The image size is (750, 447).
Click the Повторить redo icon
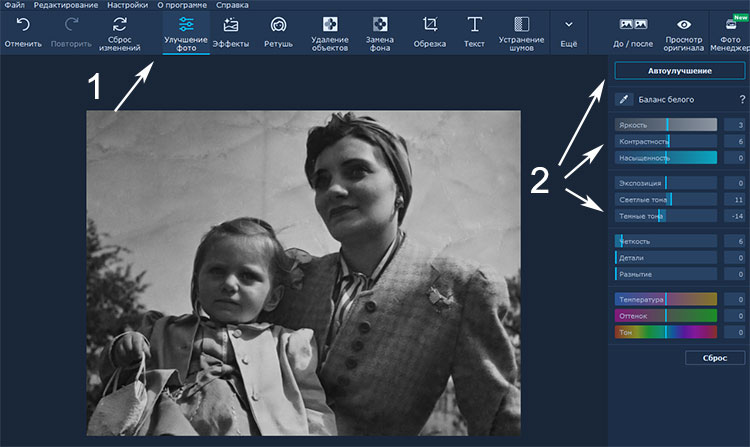(x=71, y=24)
